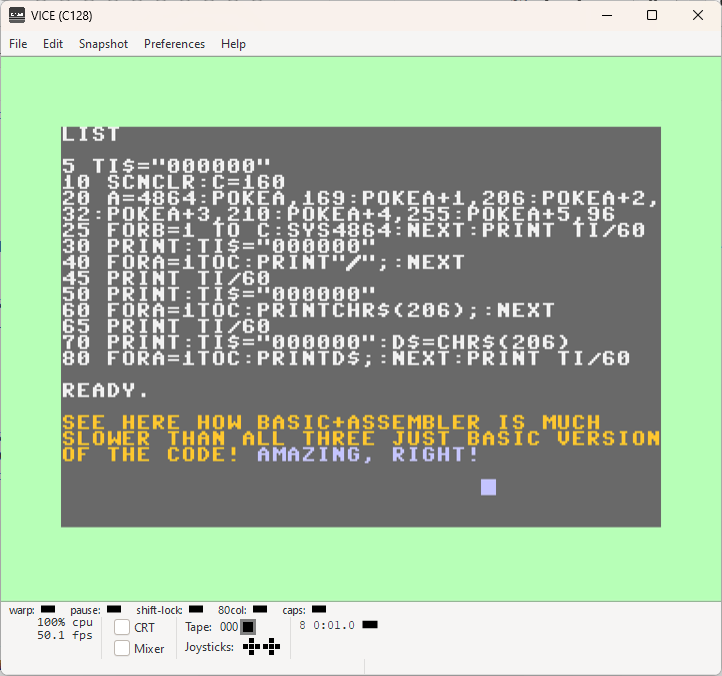Toggle the pause LED indicator

114,609
